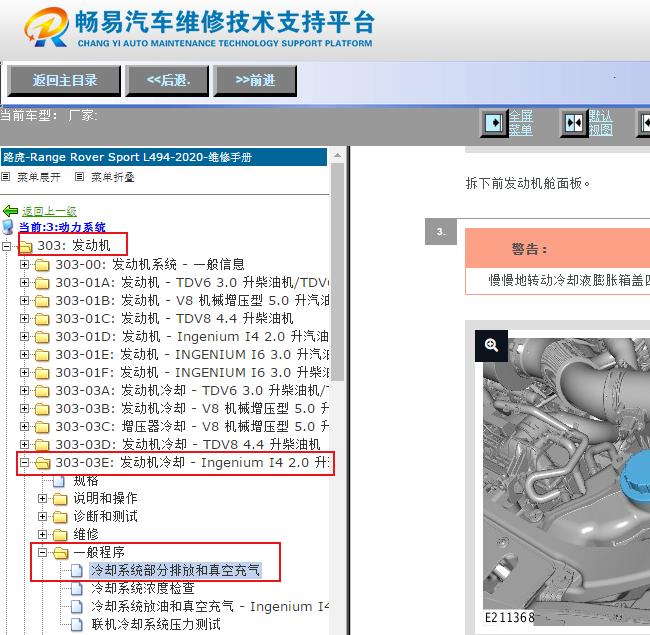The height and width of the screenshot is (635, 650).
Task: Expand the 303-01E INGENIUM I6 node
Action: pos(24,354)
